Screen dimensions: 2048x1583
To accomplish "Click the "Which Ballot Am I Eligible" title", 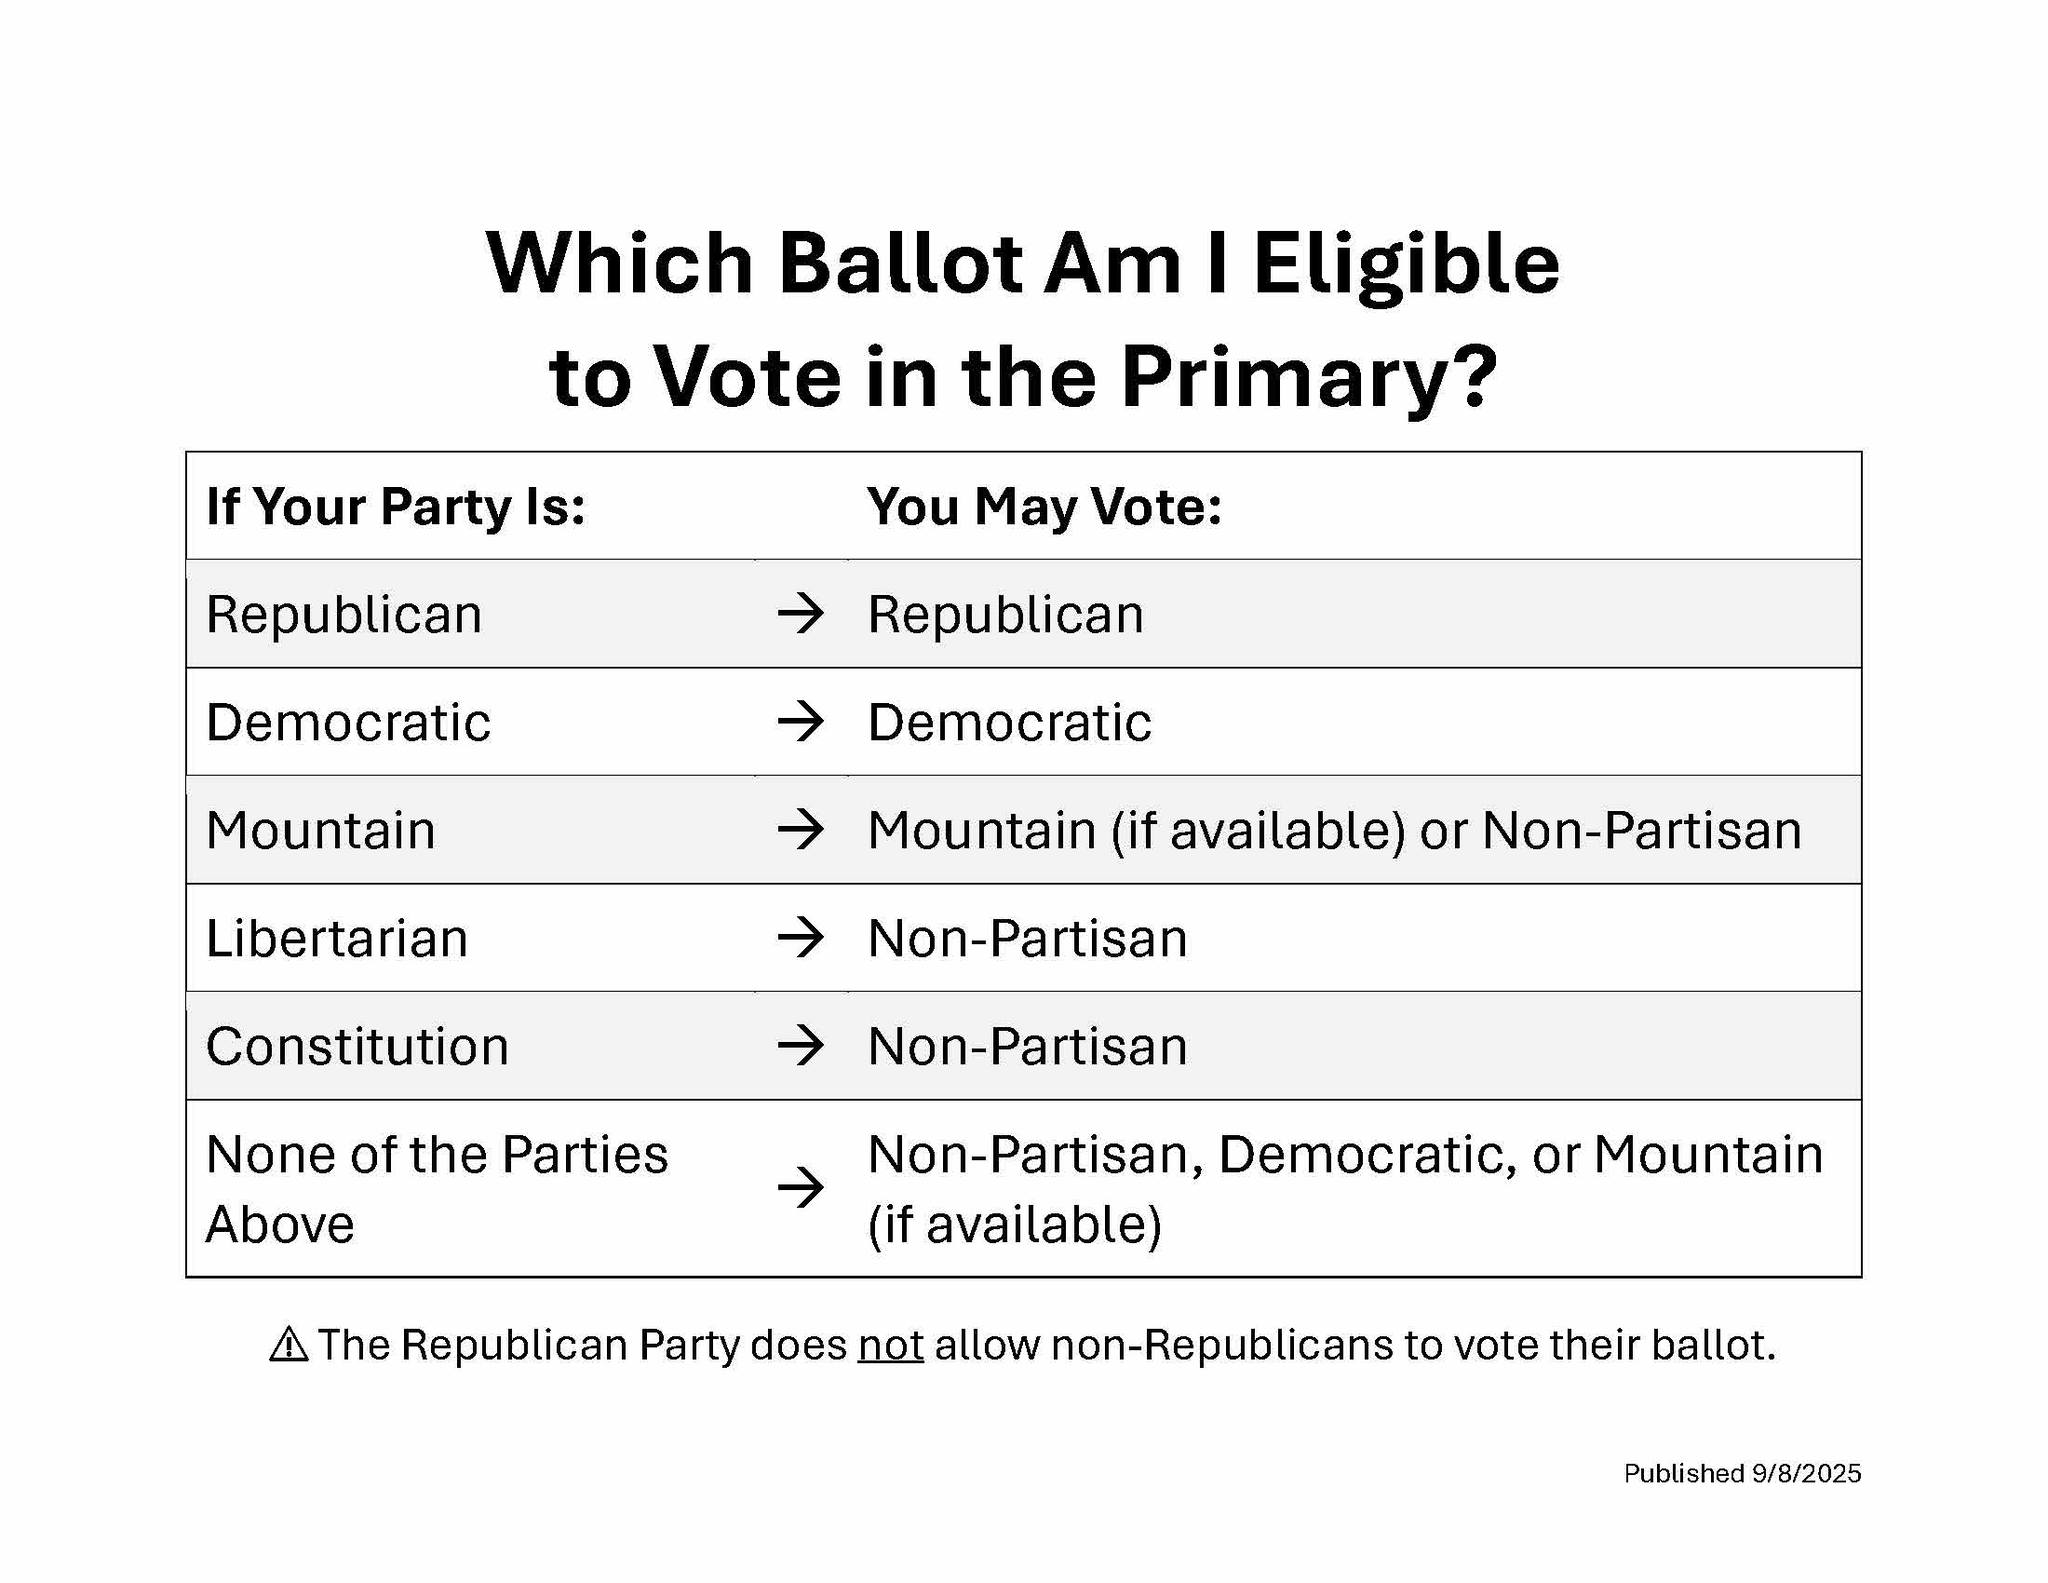I will [1022, 263].
